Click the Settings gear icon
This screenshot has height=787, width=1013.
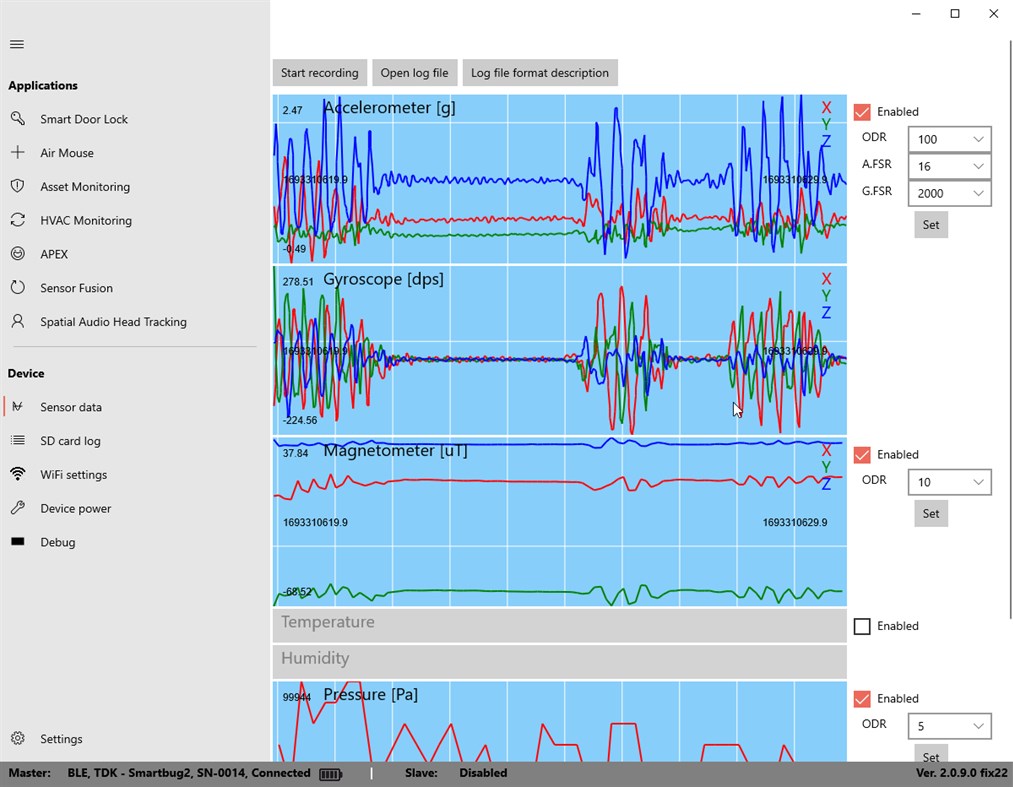click(17, 738)
